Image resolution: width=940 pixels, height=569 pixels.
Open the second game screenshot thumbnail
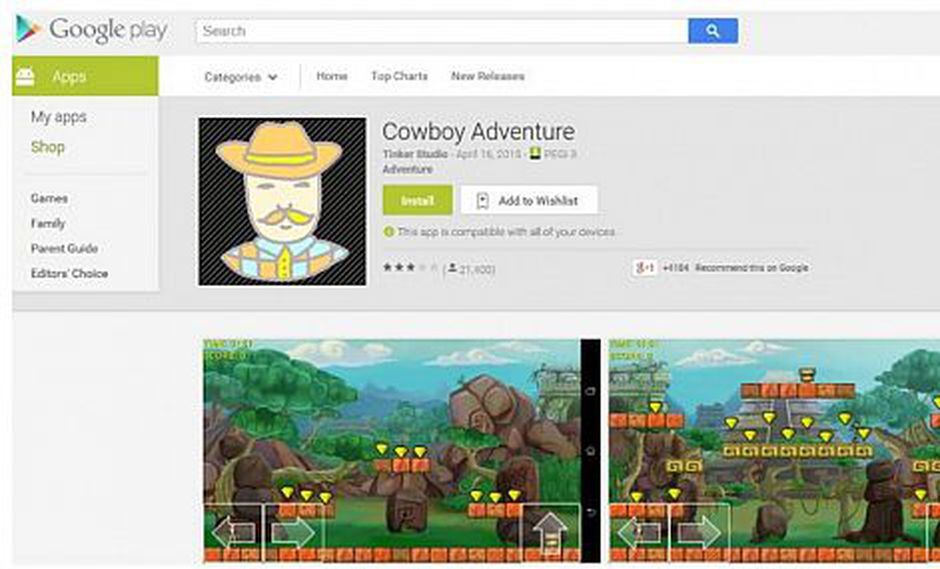tap(775, 451)
